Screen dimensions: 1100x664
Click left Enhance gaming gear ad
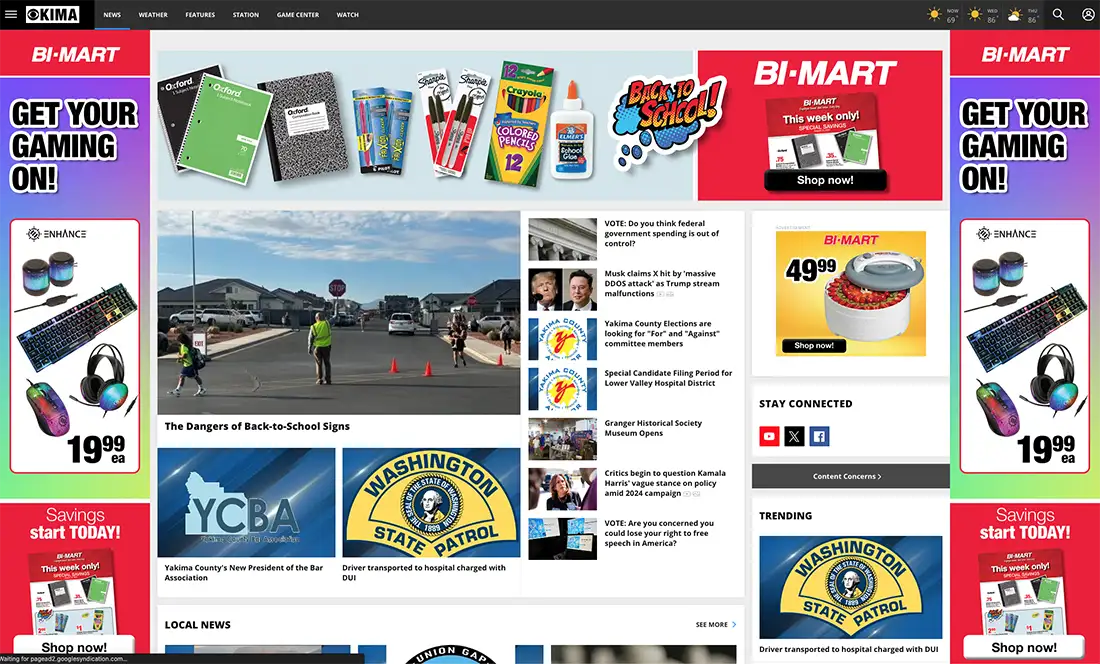pos(74,346)
